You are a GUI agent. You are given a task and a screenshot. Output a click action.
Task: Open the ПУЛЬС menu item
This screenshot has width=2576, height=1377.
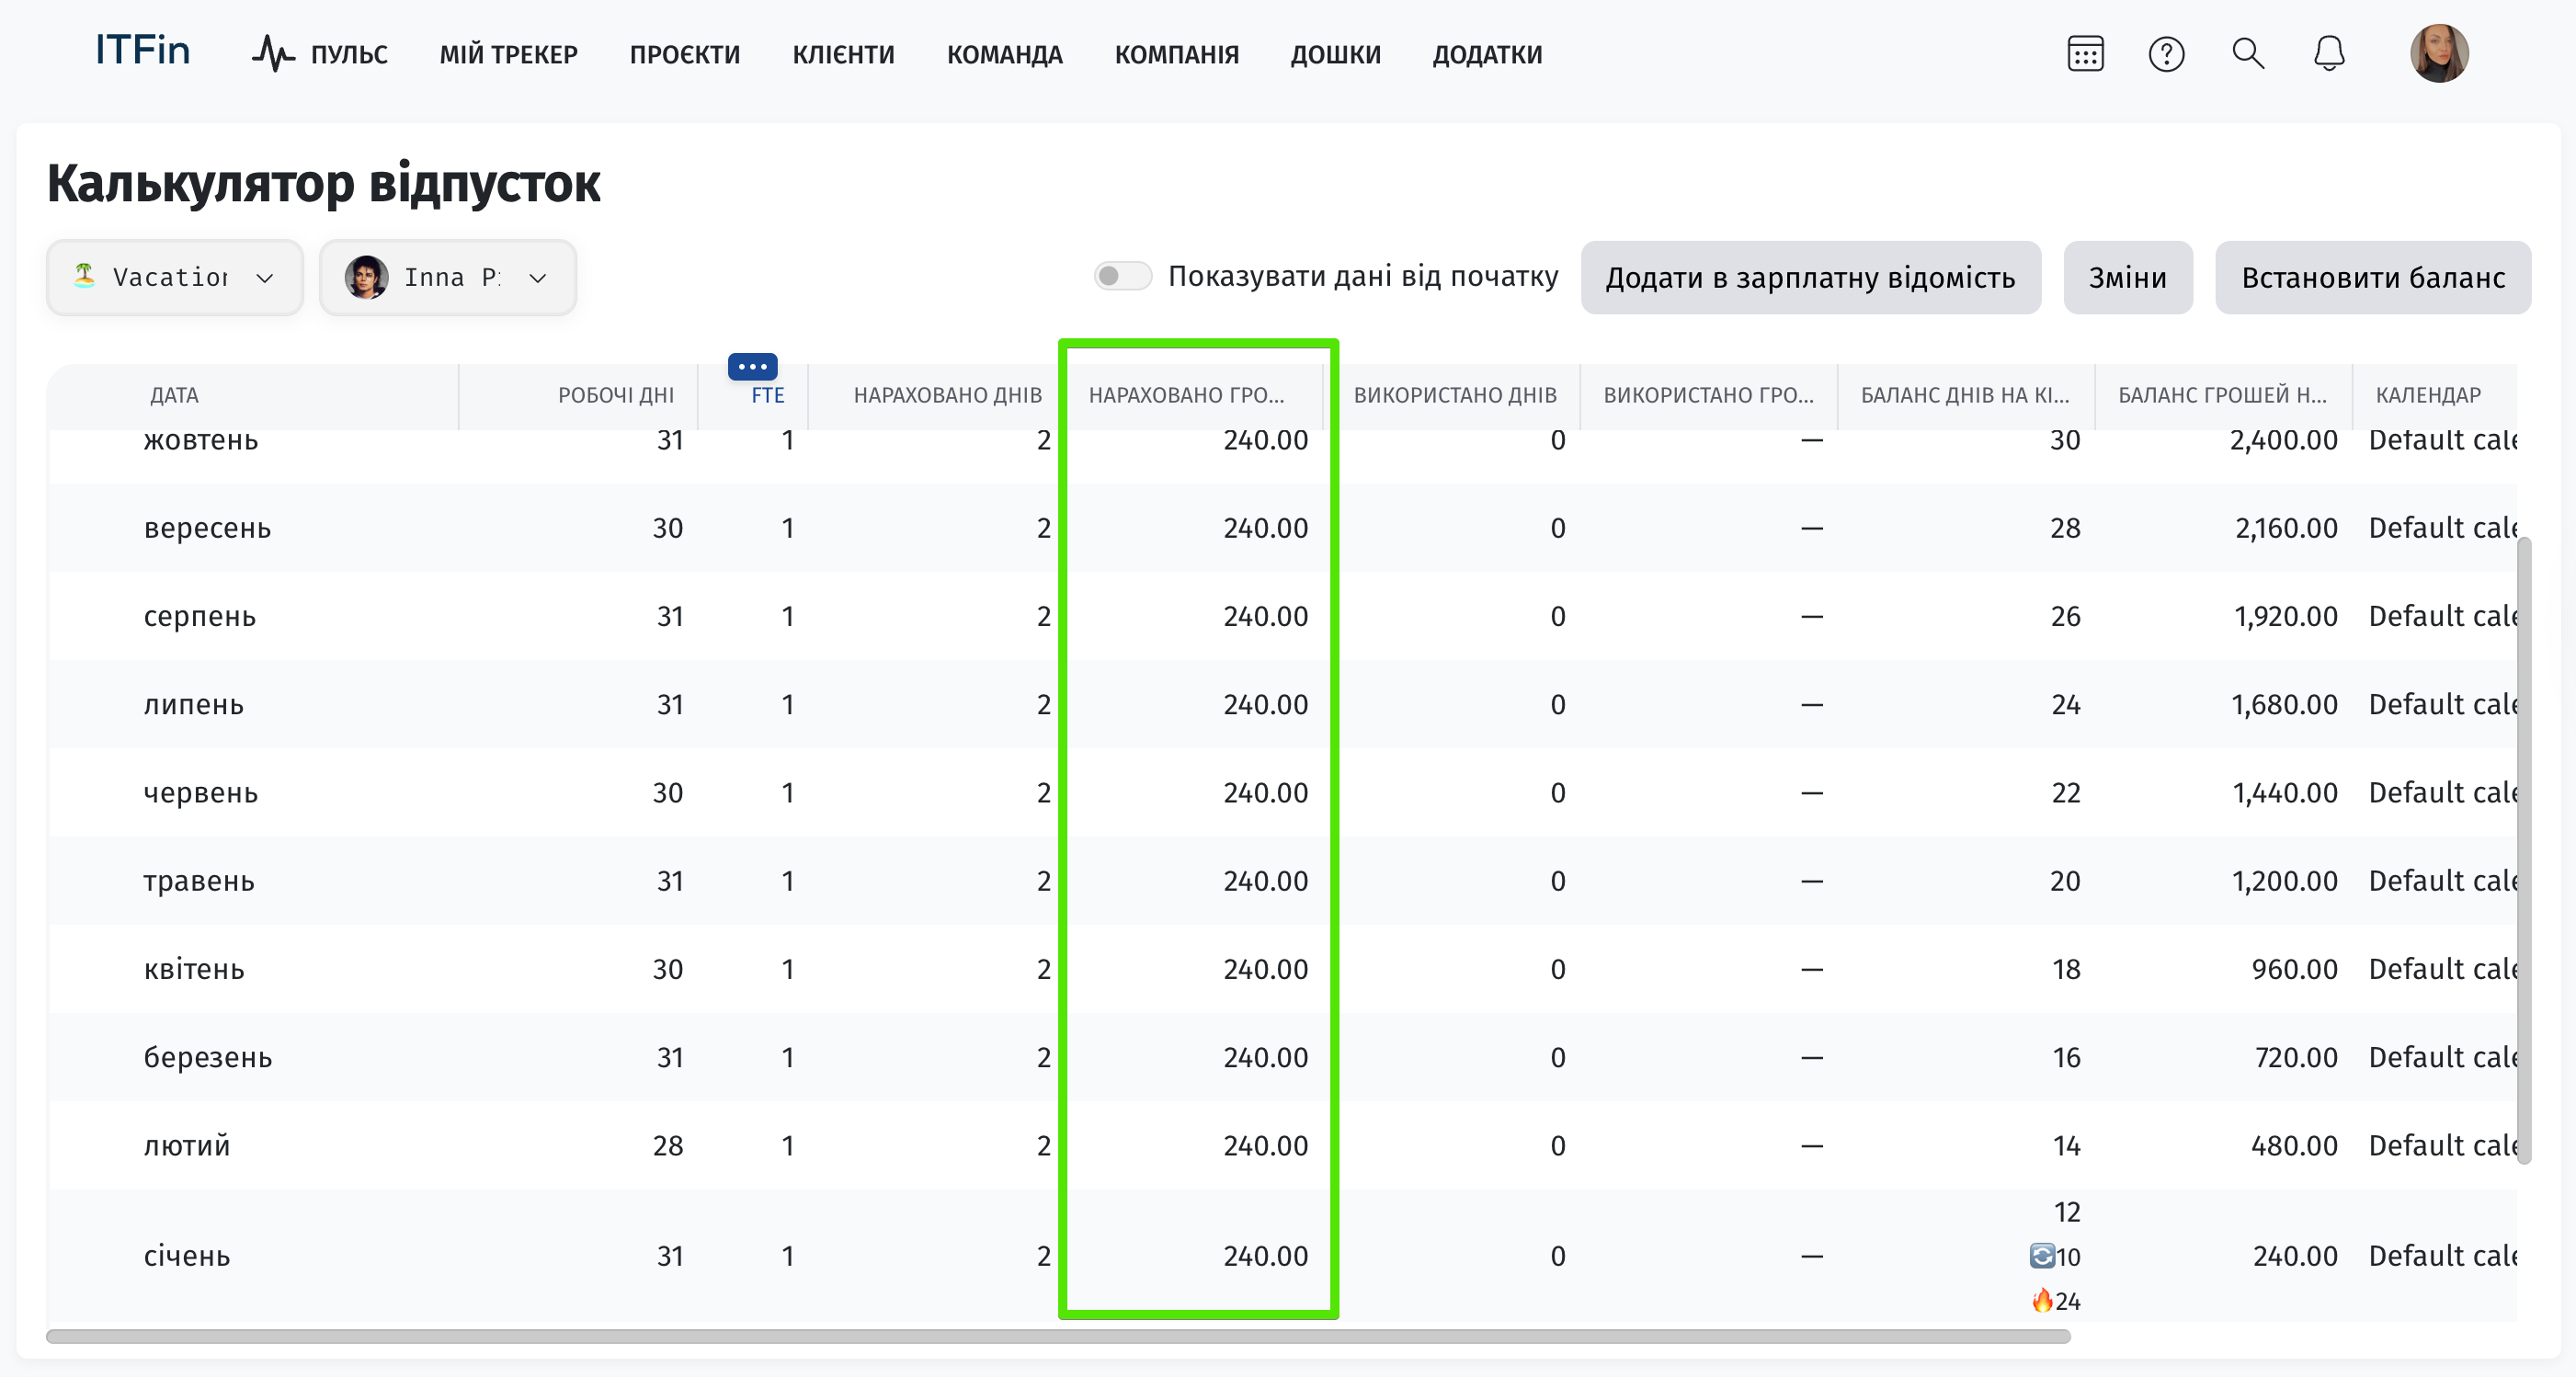(320, 54)
